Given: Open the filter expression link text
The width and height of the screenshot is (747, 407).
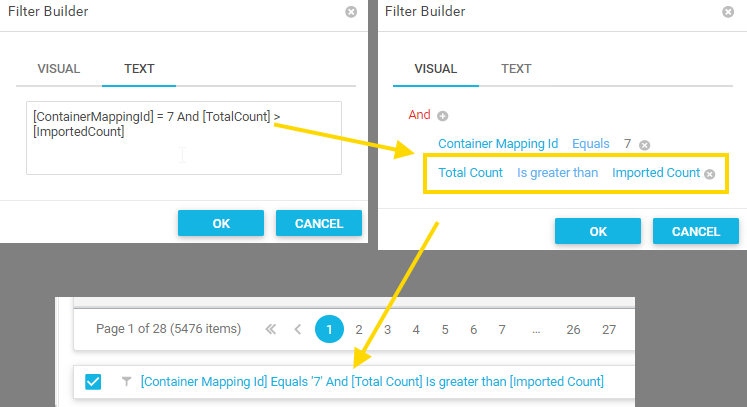Looking at the screenshot, I should click(x=372, y=381).
